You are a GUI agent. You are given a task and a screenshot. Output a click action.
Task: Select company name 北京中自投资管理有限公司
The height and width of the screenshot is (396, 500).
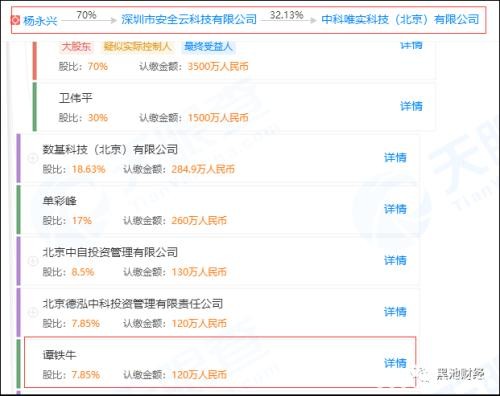click(x=110, y=252)
